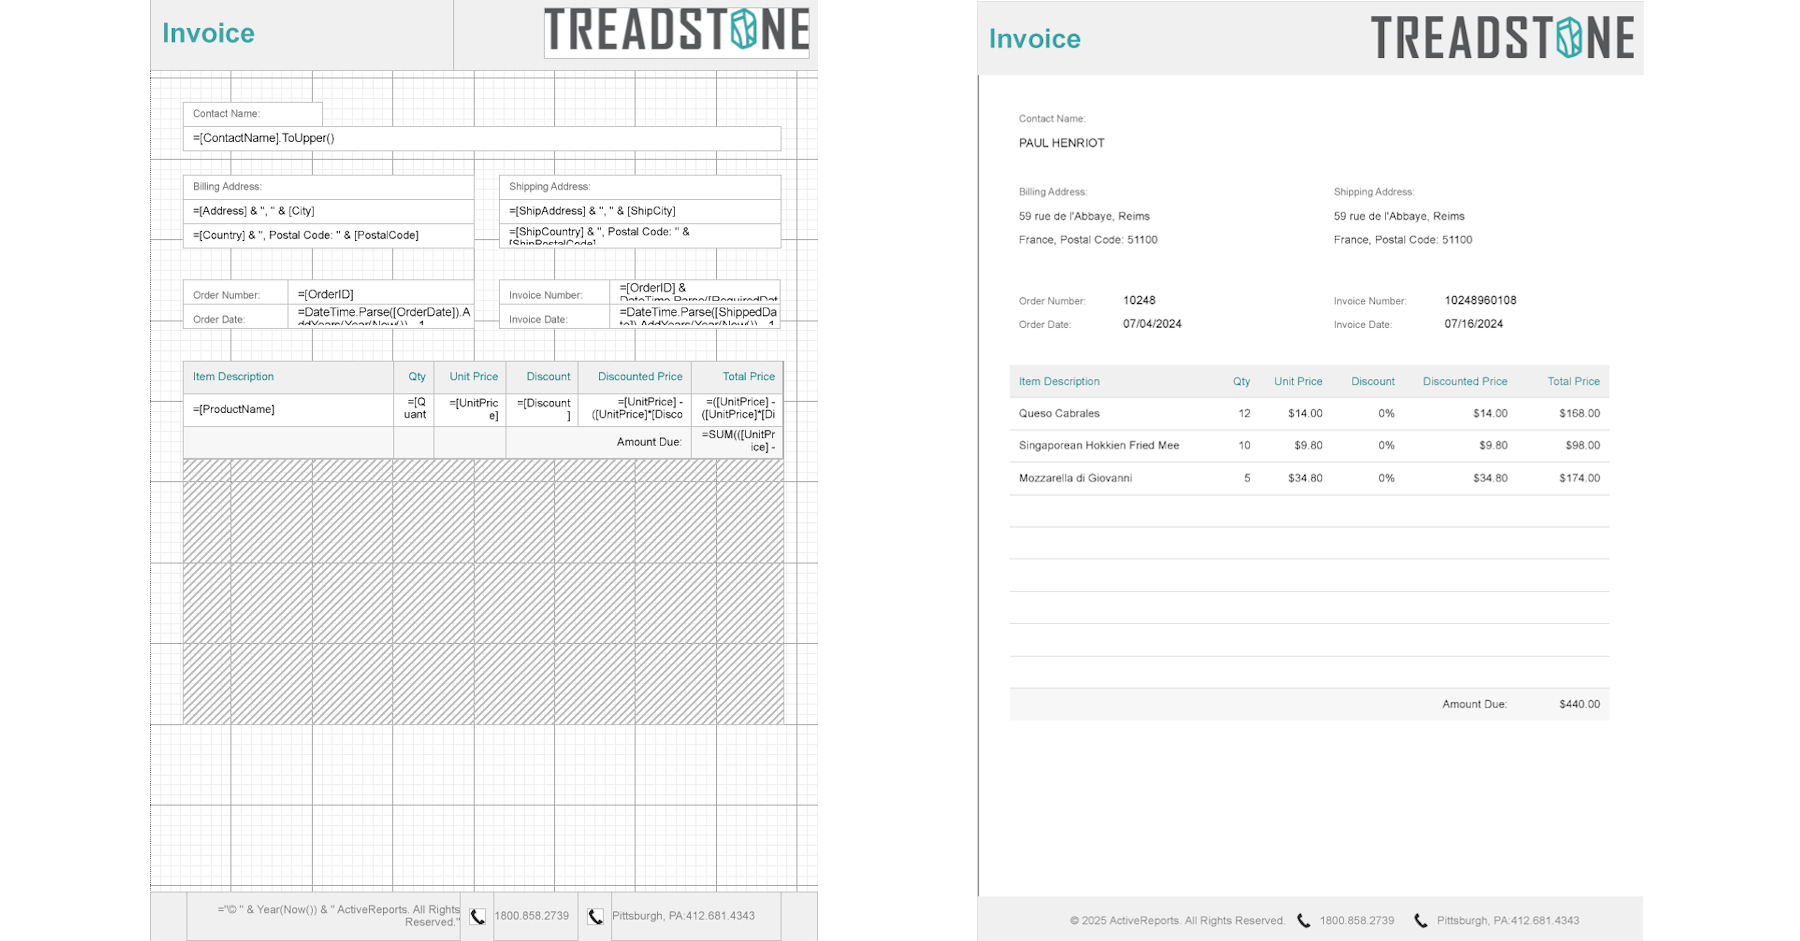
Task: Select the =DateTime.Parse([ShippedDate]) expression textbox
Action: 695,316
